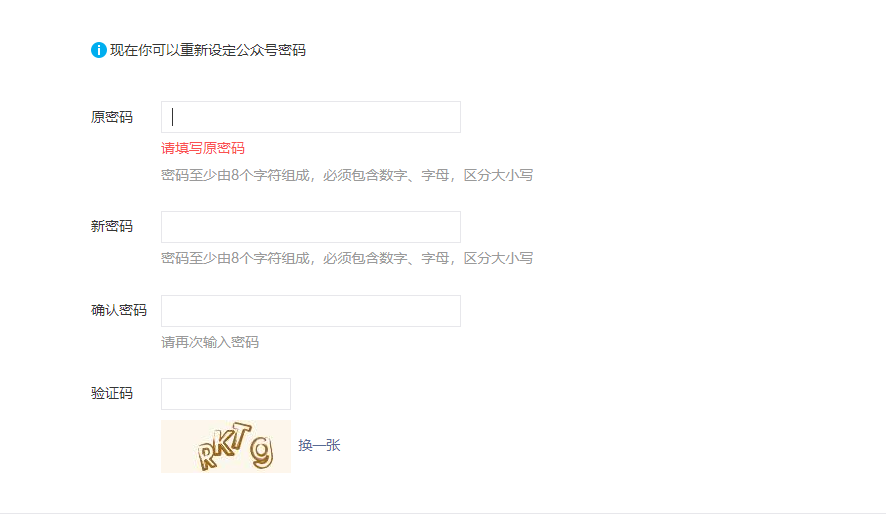Click the red 请填写原密码 error message
Image resolution: width=886 pixels, height=522 pixels.
203,149
